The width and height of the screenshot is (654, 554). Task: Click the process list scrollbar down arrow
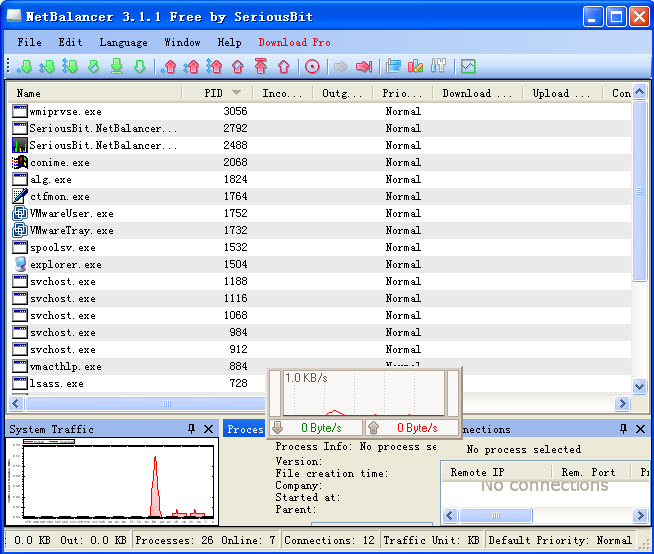639,385
